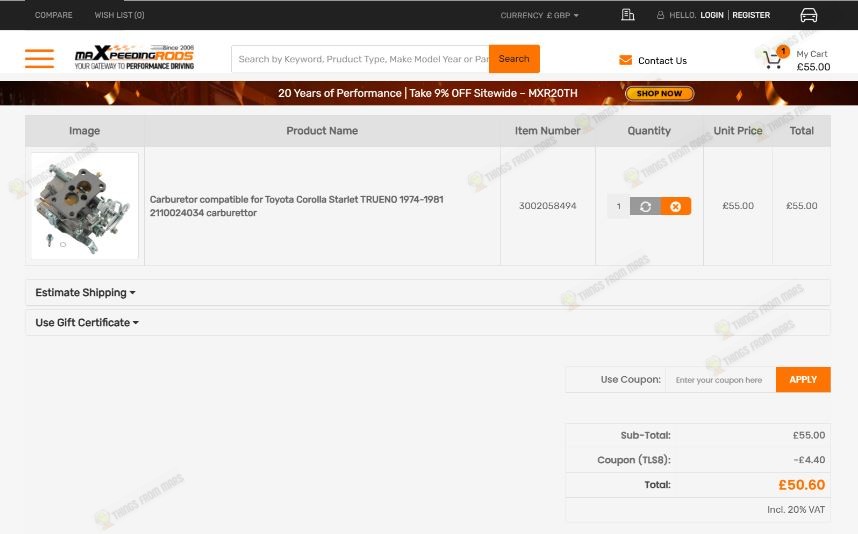Click the quantity field showing 1
Viewport: 858px width, 534px height.
618,206
